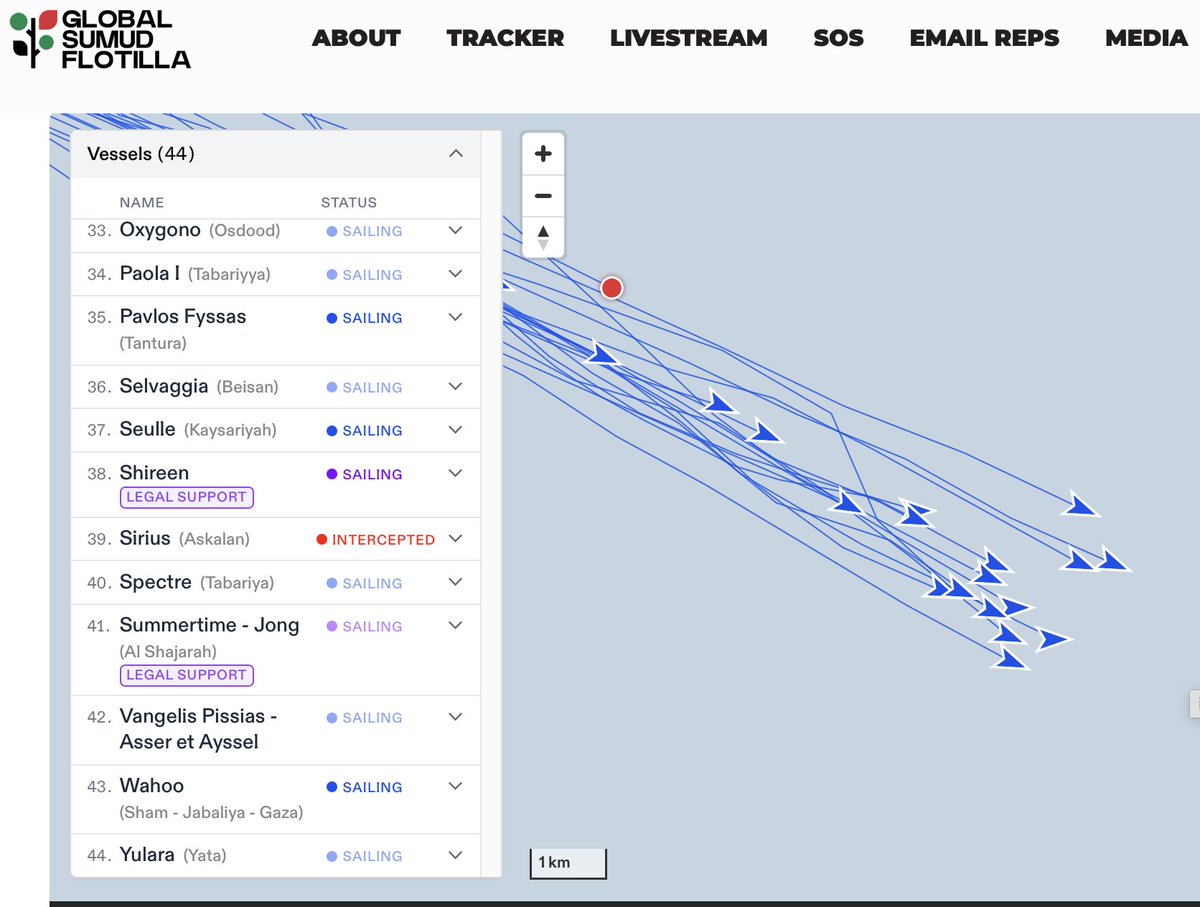Click the 1 km scale bar on the map
Screen dimensions: 1200x907
point(567,862)
